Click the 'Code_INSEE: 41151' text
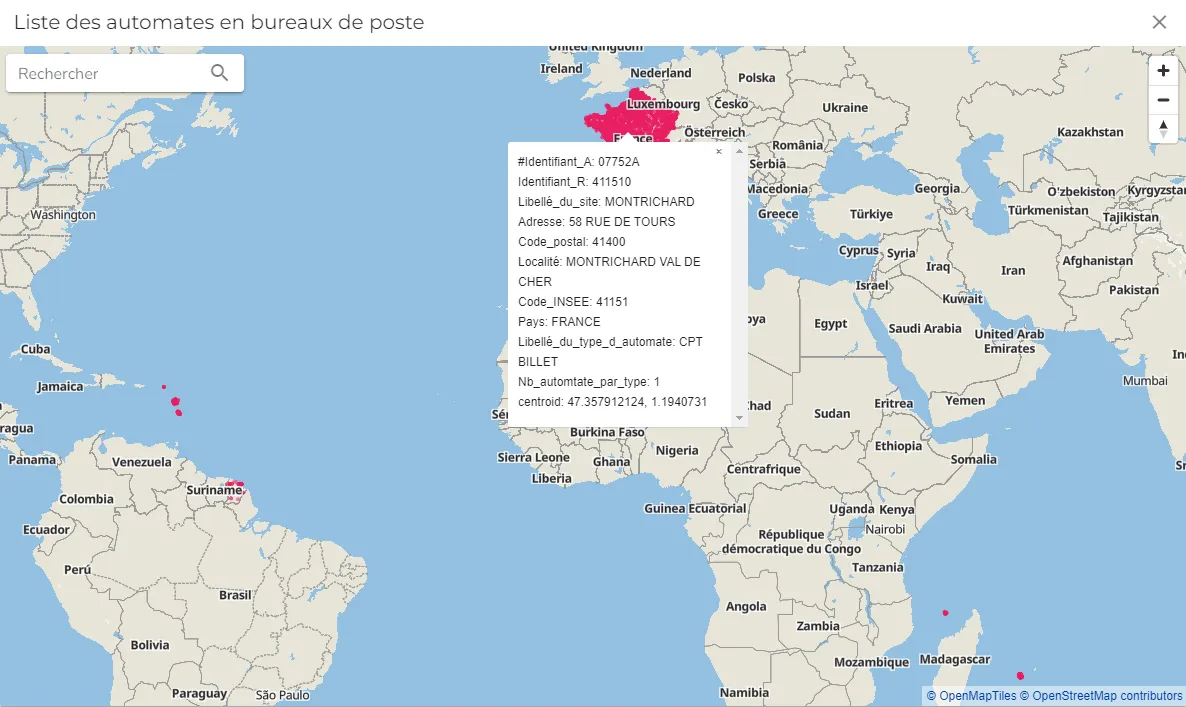The image size is (1186, 707). click(573, 302)
